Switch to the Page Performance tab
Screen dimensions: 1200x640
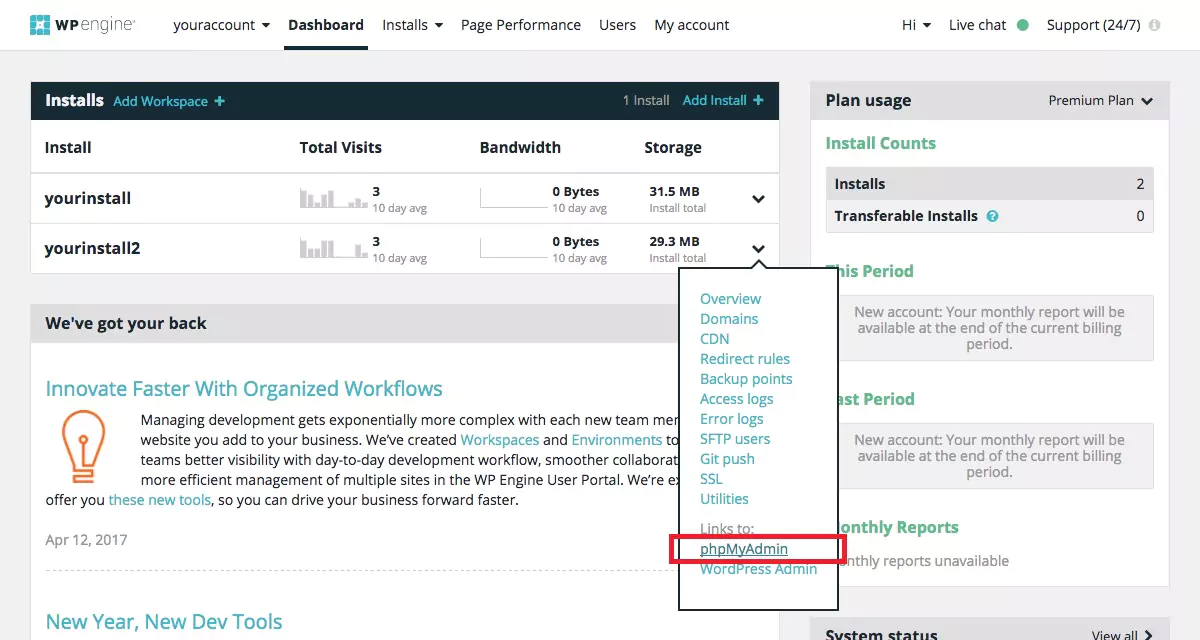click(520, 24)
